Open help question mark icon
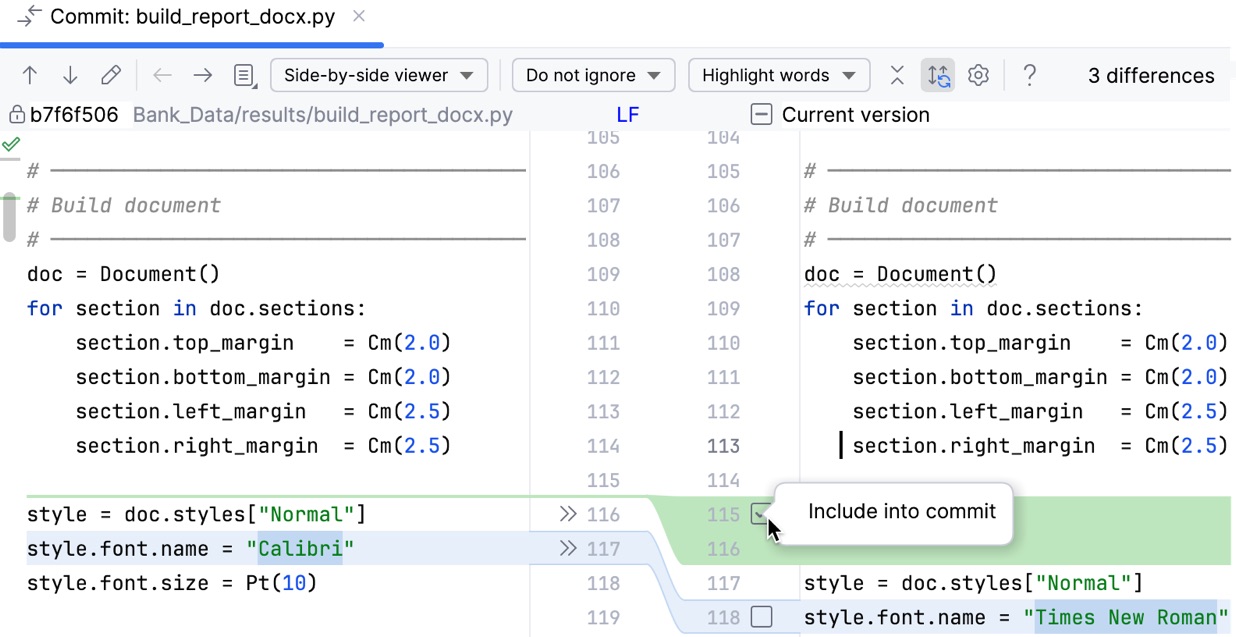 point(1029,75)
